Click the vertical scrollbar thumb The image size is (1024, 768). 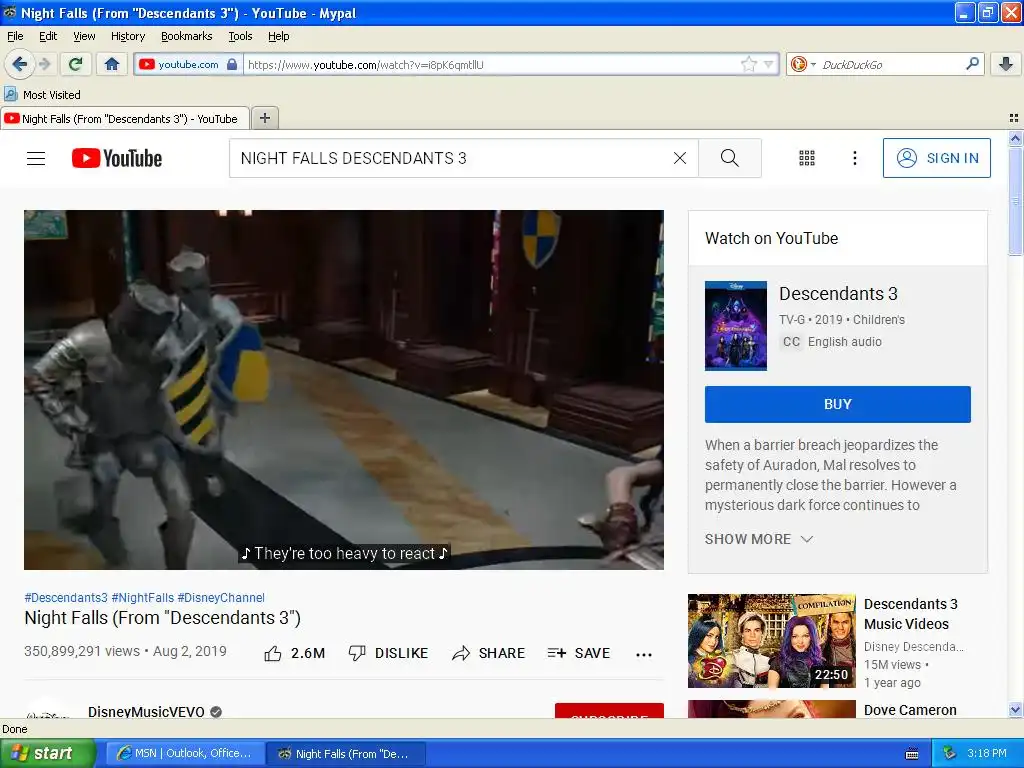(1015, 201)
